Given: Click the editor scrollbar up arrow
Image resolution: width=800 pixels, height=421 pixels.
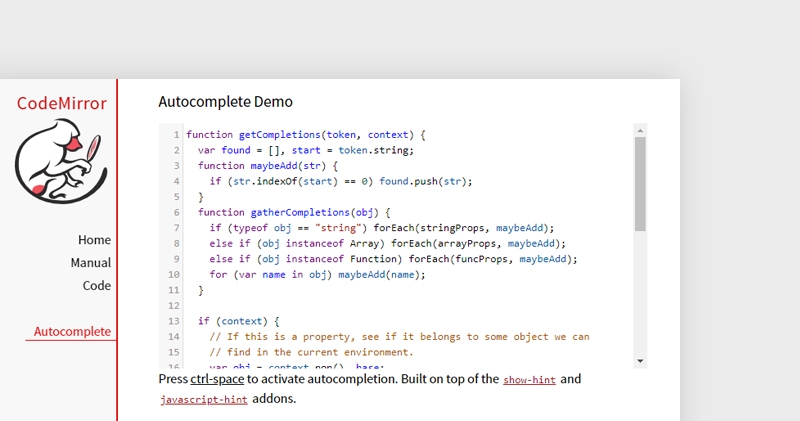Looking at the screenshot, I should (x=640, y=131).
